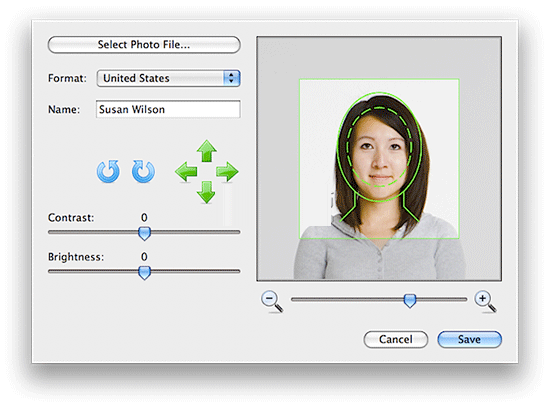Move the photo right with the green arrow
This screenshot has width=550, height=407.
click(x=227, y=172)
